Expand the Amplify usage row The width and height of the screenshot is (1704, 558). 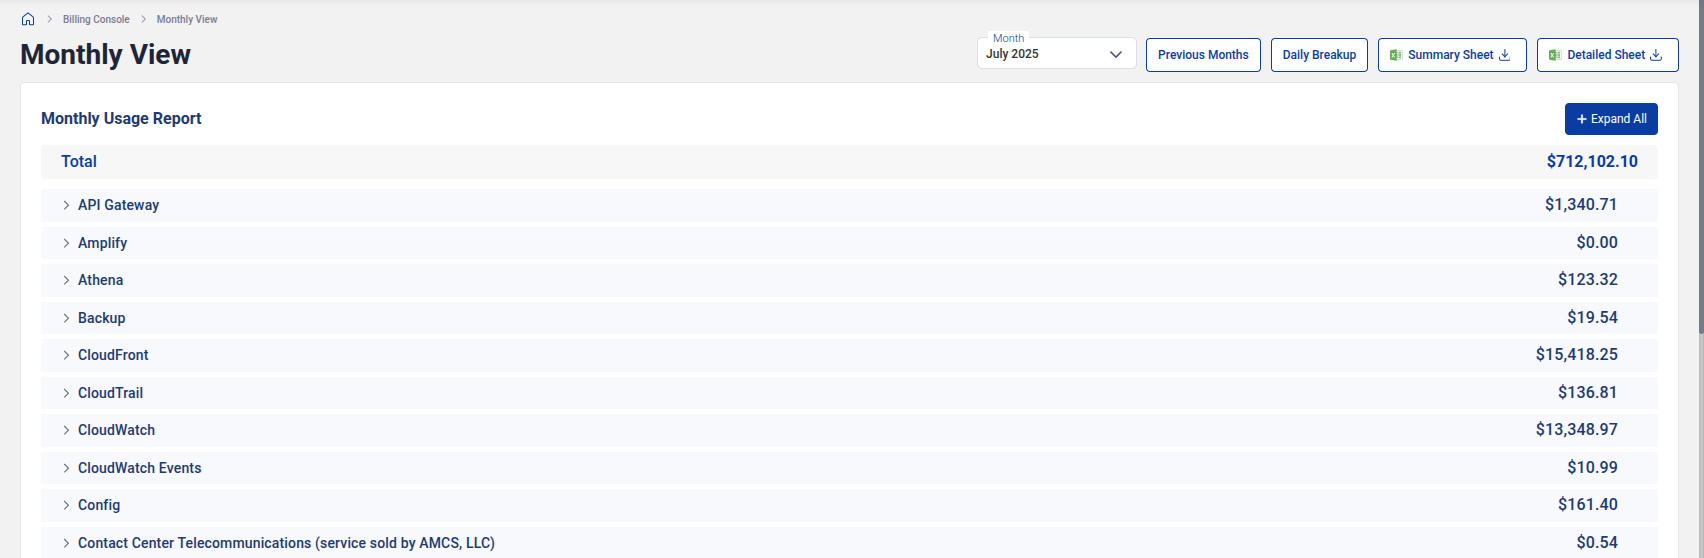coord(66,243)
